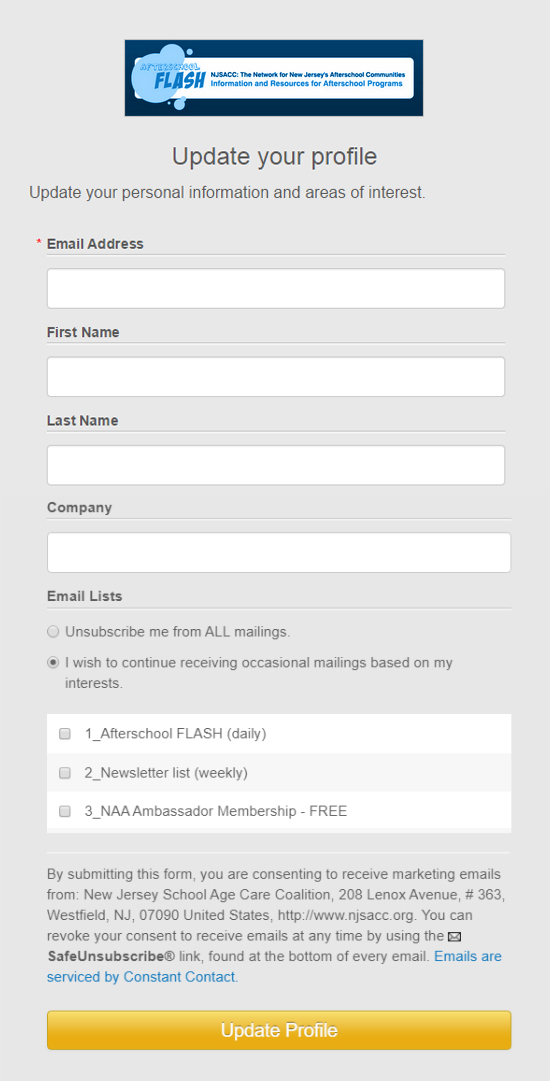Click the SafeUnsubscribe envelope icon

pos(454,937)
